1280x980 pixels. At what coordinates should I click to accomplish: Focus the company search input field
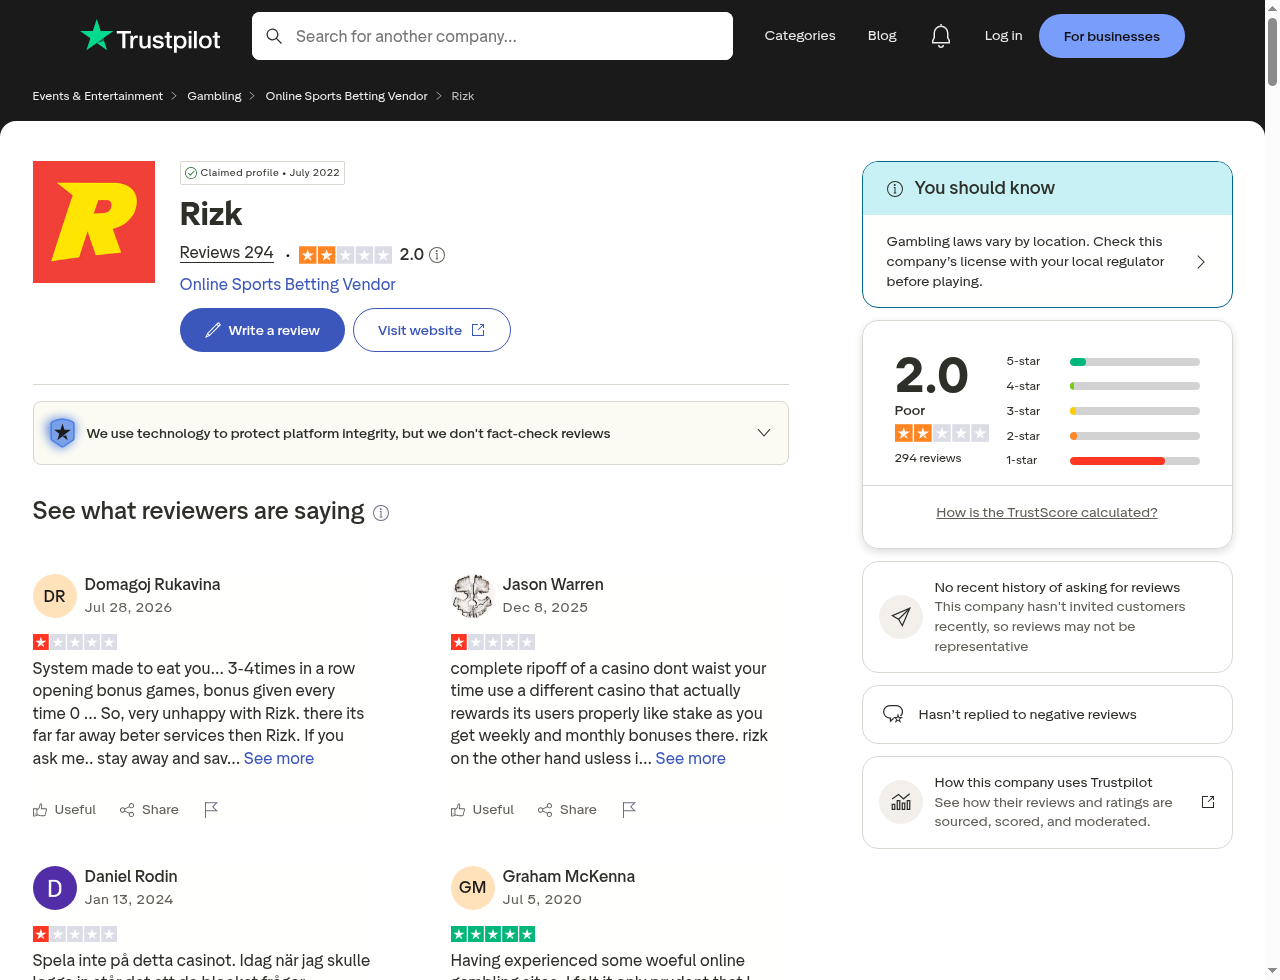(x=492, y=36)
